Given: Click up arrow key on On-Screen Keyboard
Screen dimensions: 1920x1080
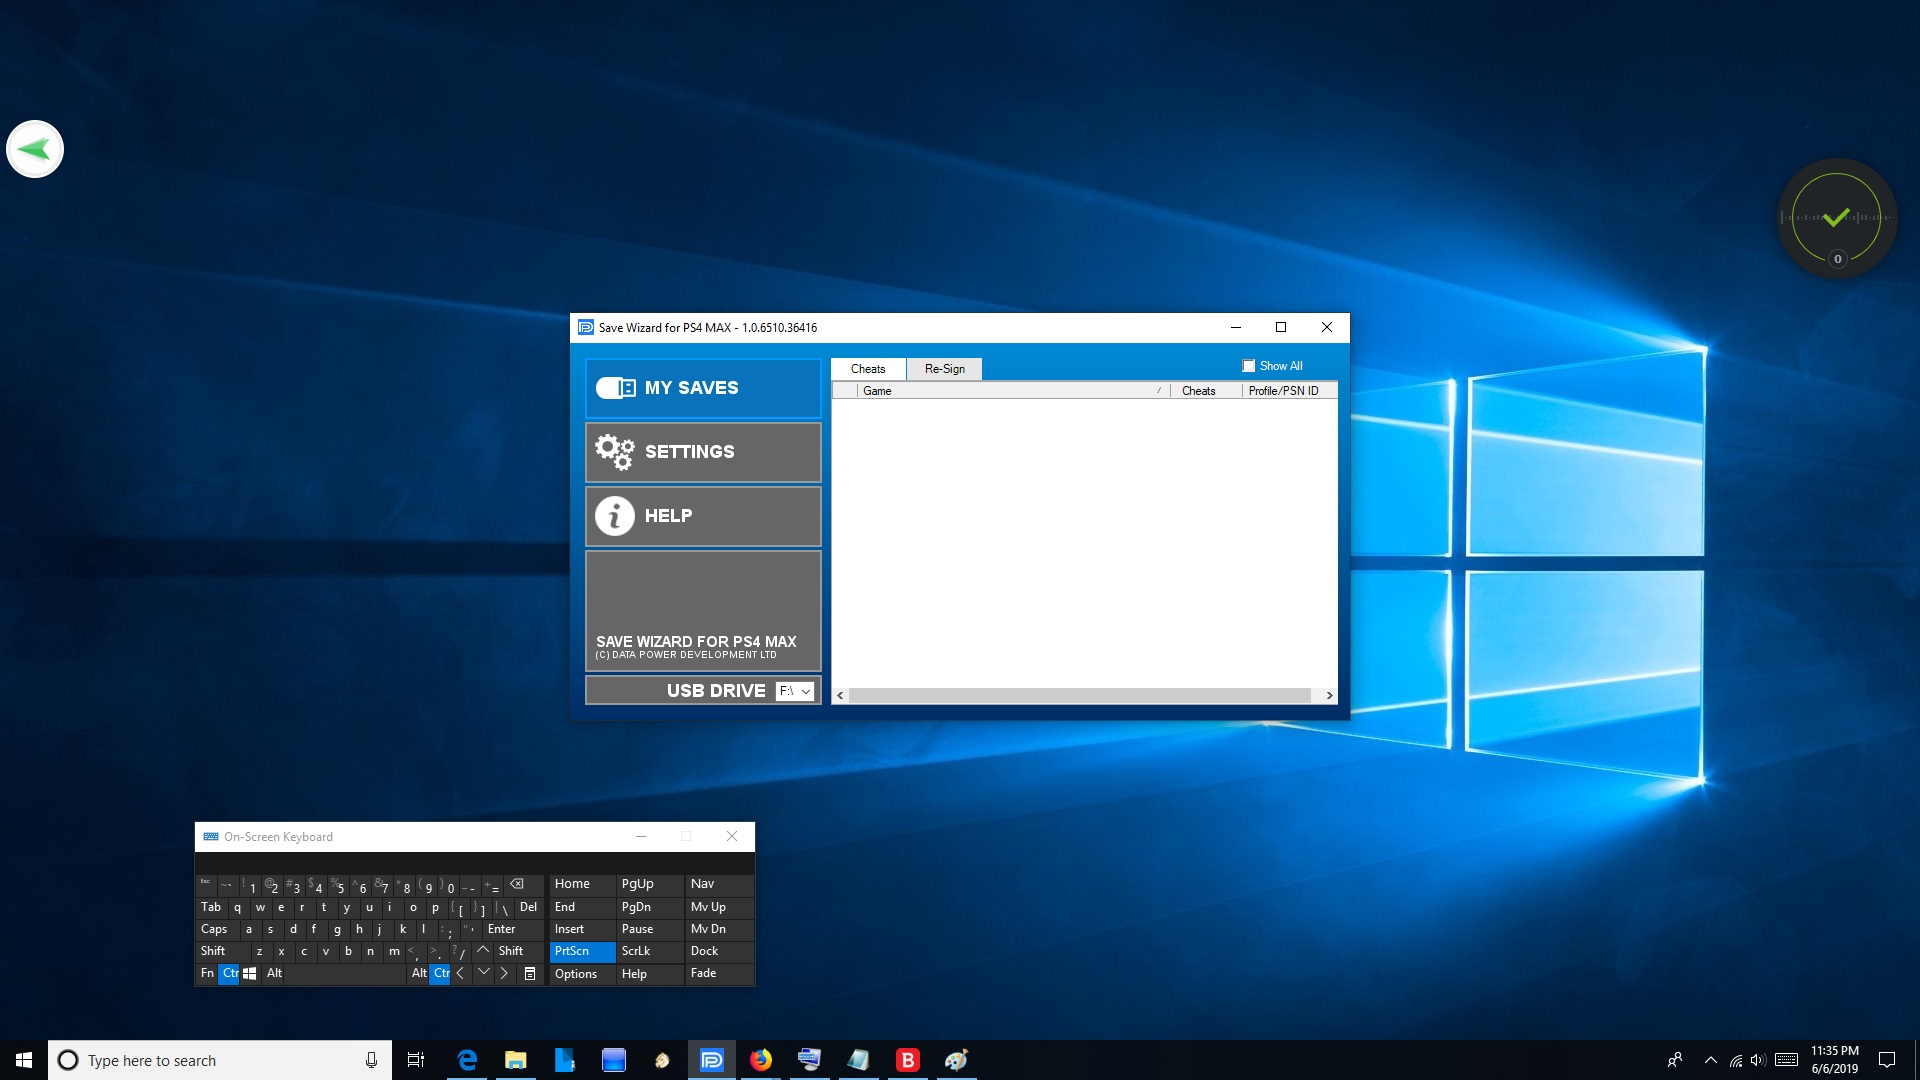Looking at the screenshot, I should click(x=483, y=950).
